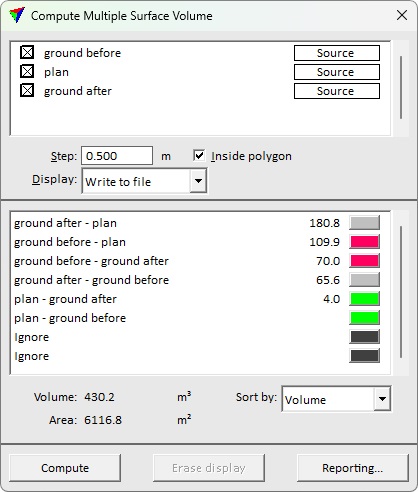The height and width of the screenshot is (492, 418).
Task: Click the application logo in the title bar
Action: point(17,15)
